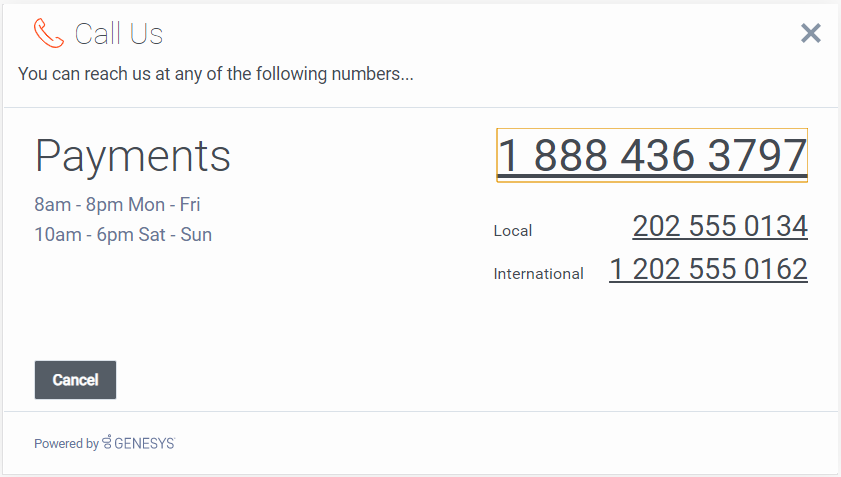Select the Payments heading
The image size is (841, 477).
(133, 156)
